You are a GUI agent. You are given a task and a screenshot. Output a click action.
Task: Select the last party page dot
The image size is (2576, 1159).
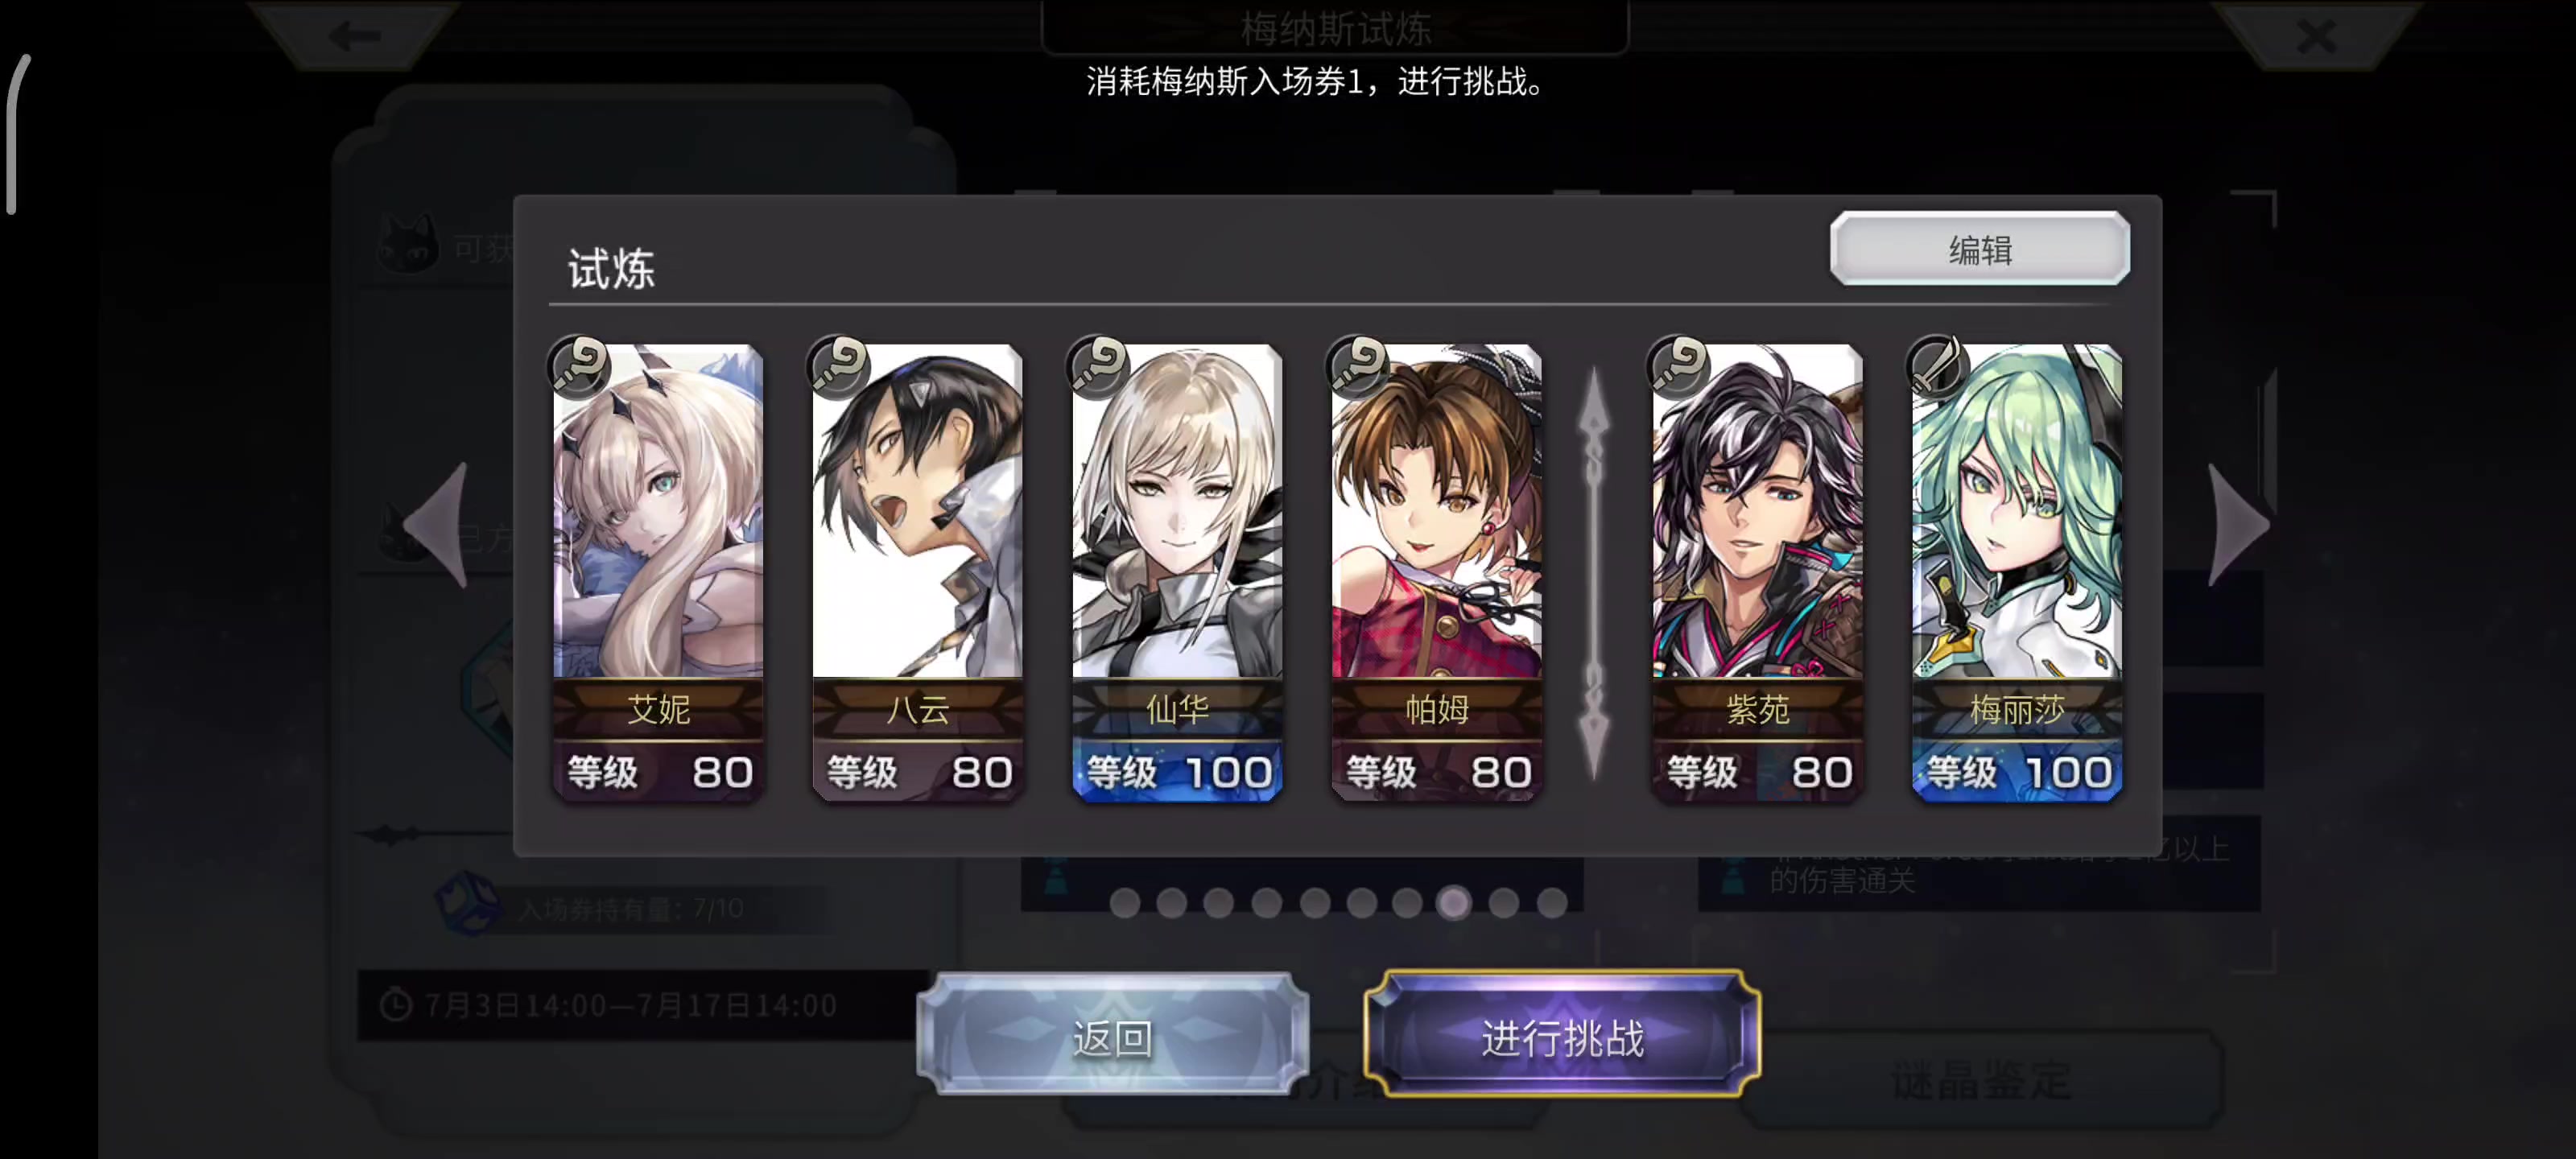point(1551,903)
